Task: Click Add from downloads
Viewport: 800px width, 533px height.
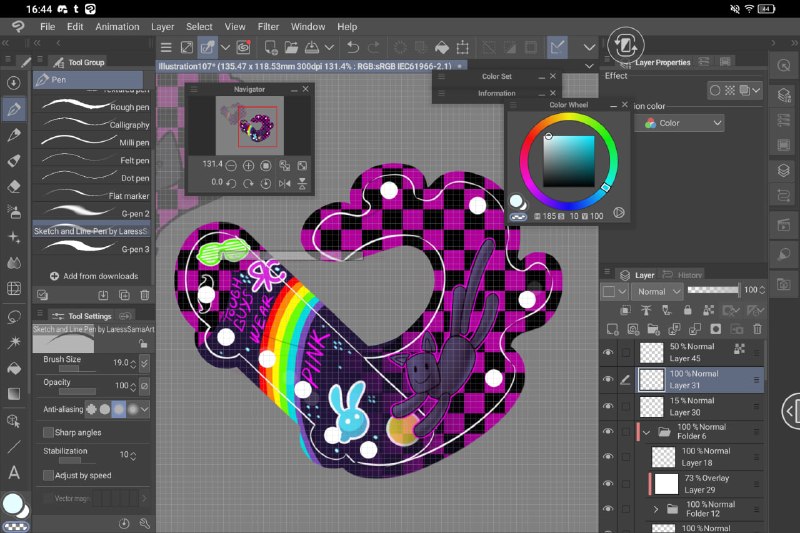Action: point(94,276)
